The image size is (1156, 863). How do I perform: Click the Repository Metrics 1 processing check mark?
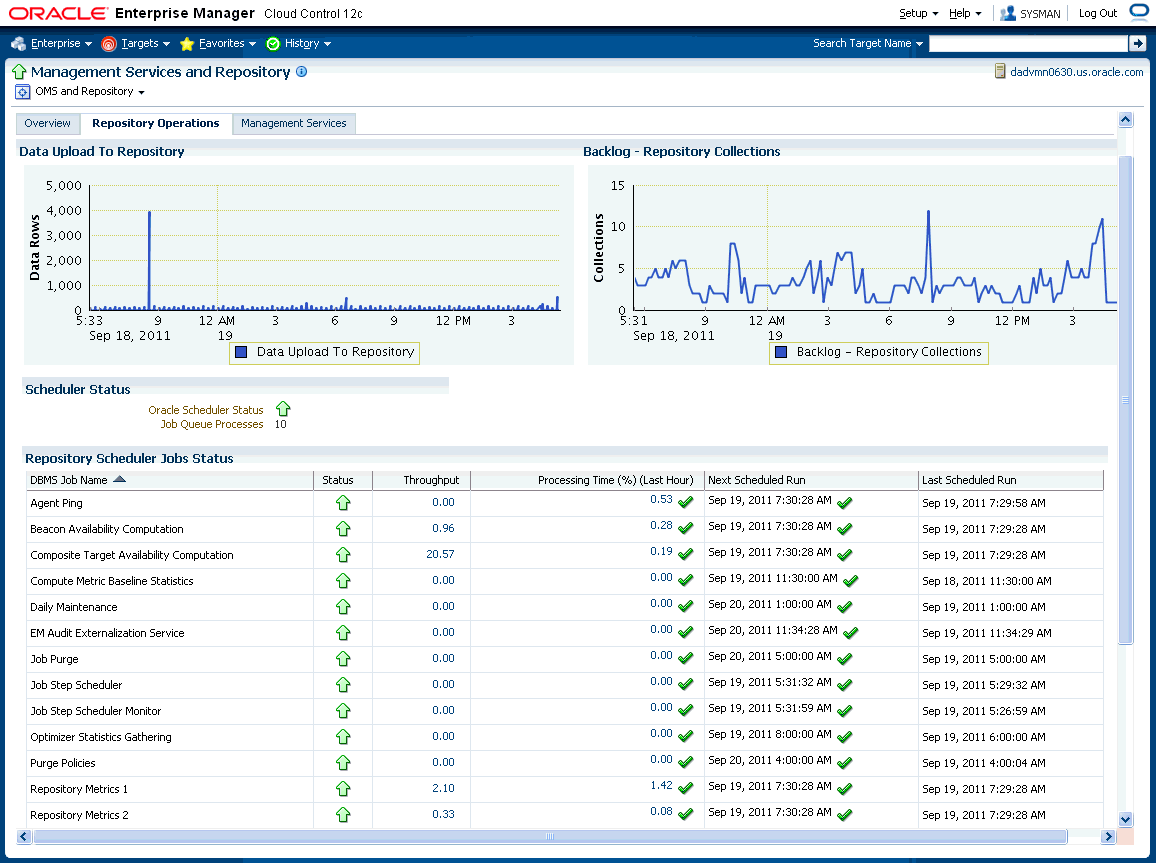[x=686, y=789]
